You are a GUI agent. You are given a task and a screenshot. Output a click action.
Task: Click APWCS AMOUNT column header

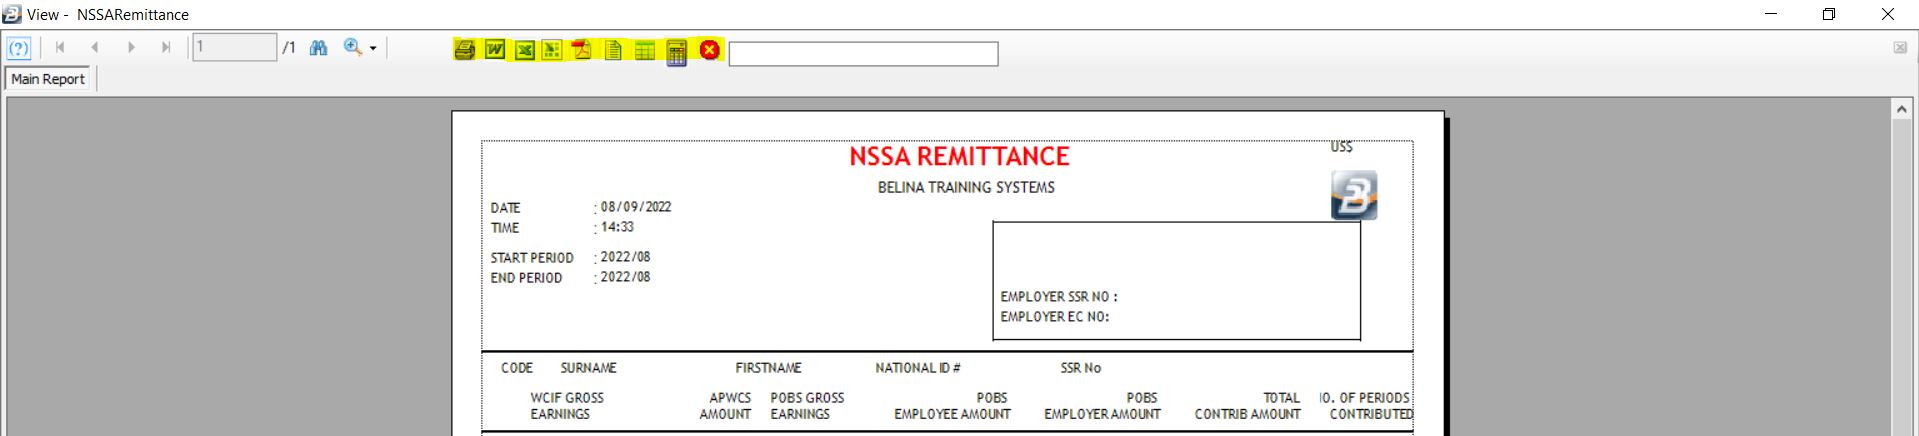(725, 406)
